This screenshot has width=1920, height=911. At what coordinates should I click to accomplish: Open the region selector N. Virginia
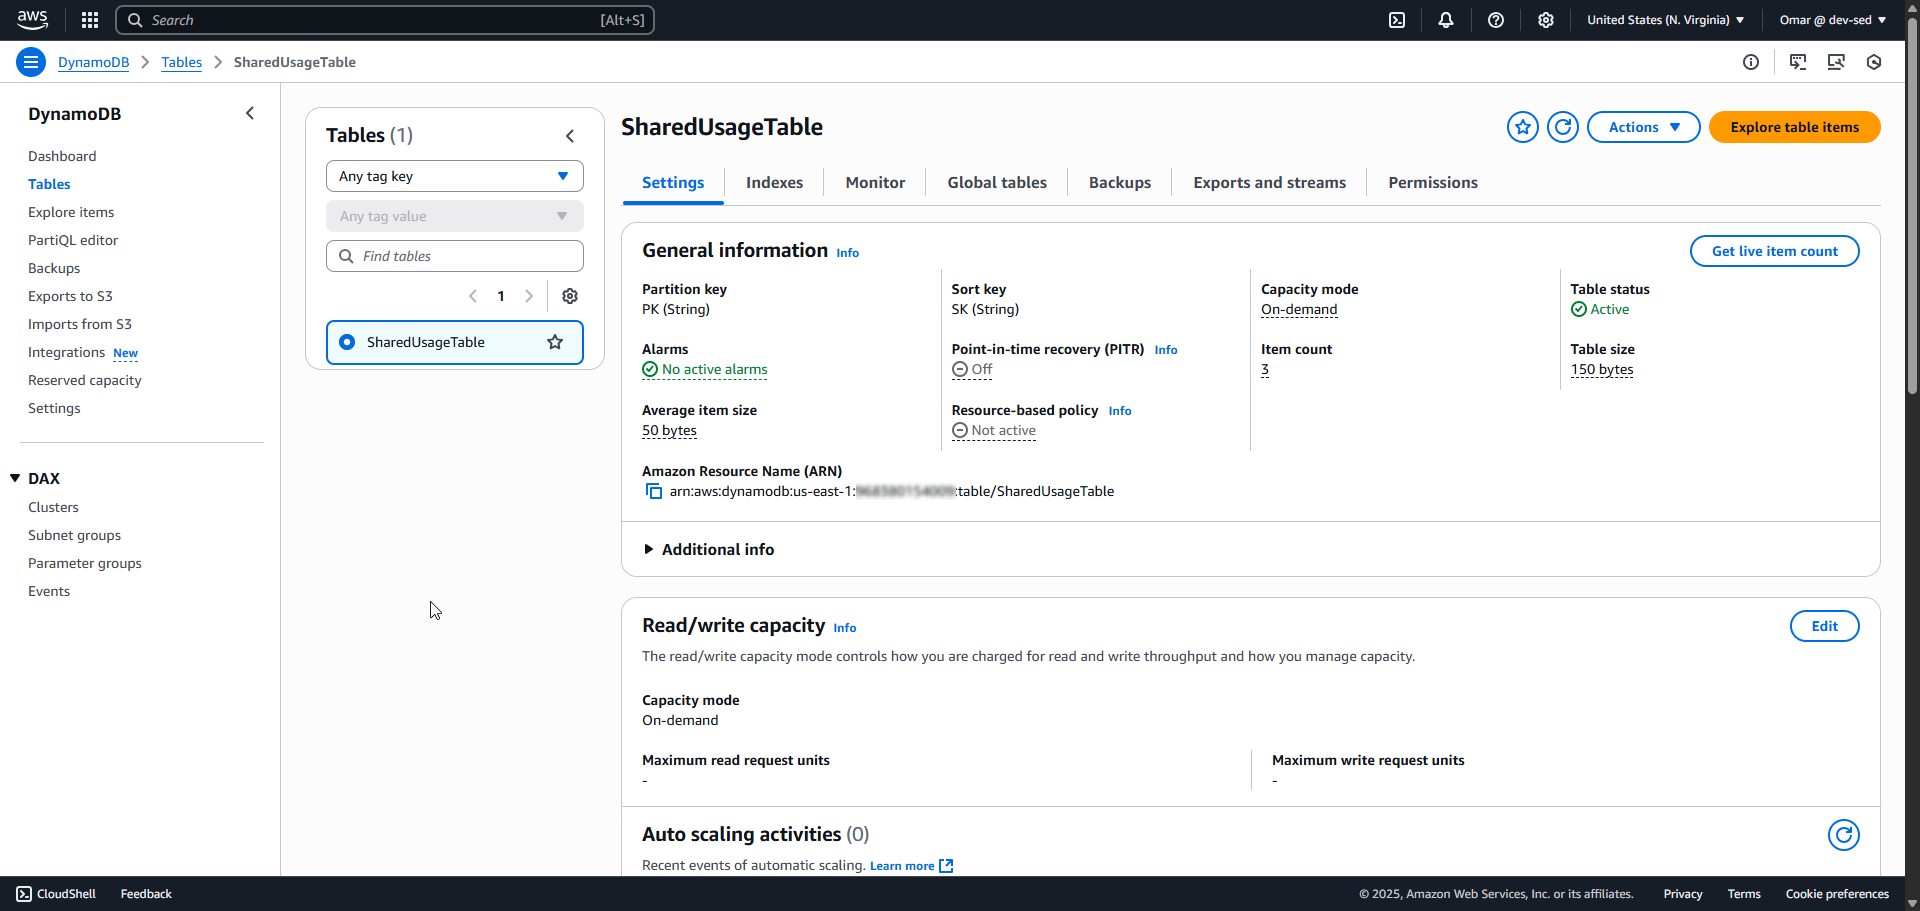tap(1665, 20)
